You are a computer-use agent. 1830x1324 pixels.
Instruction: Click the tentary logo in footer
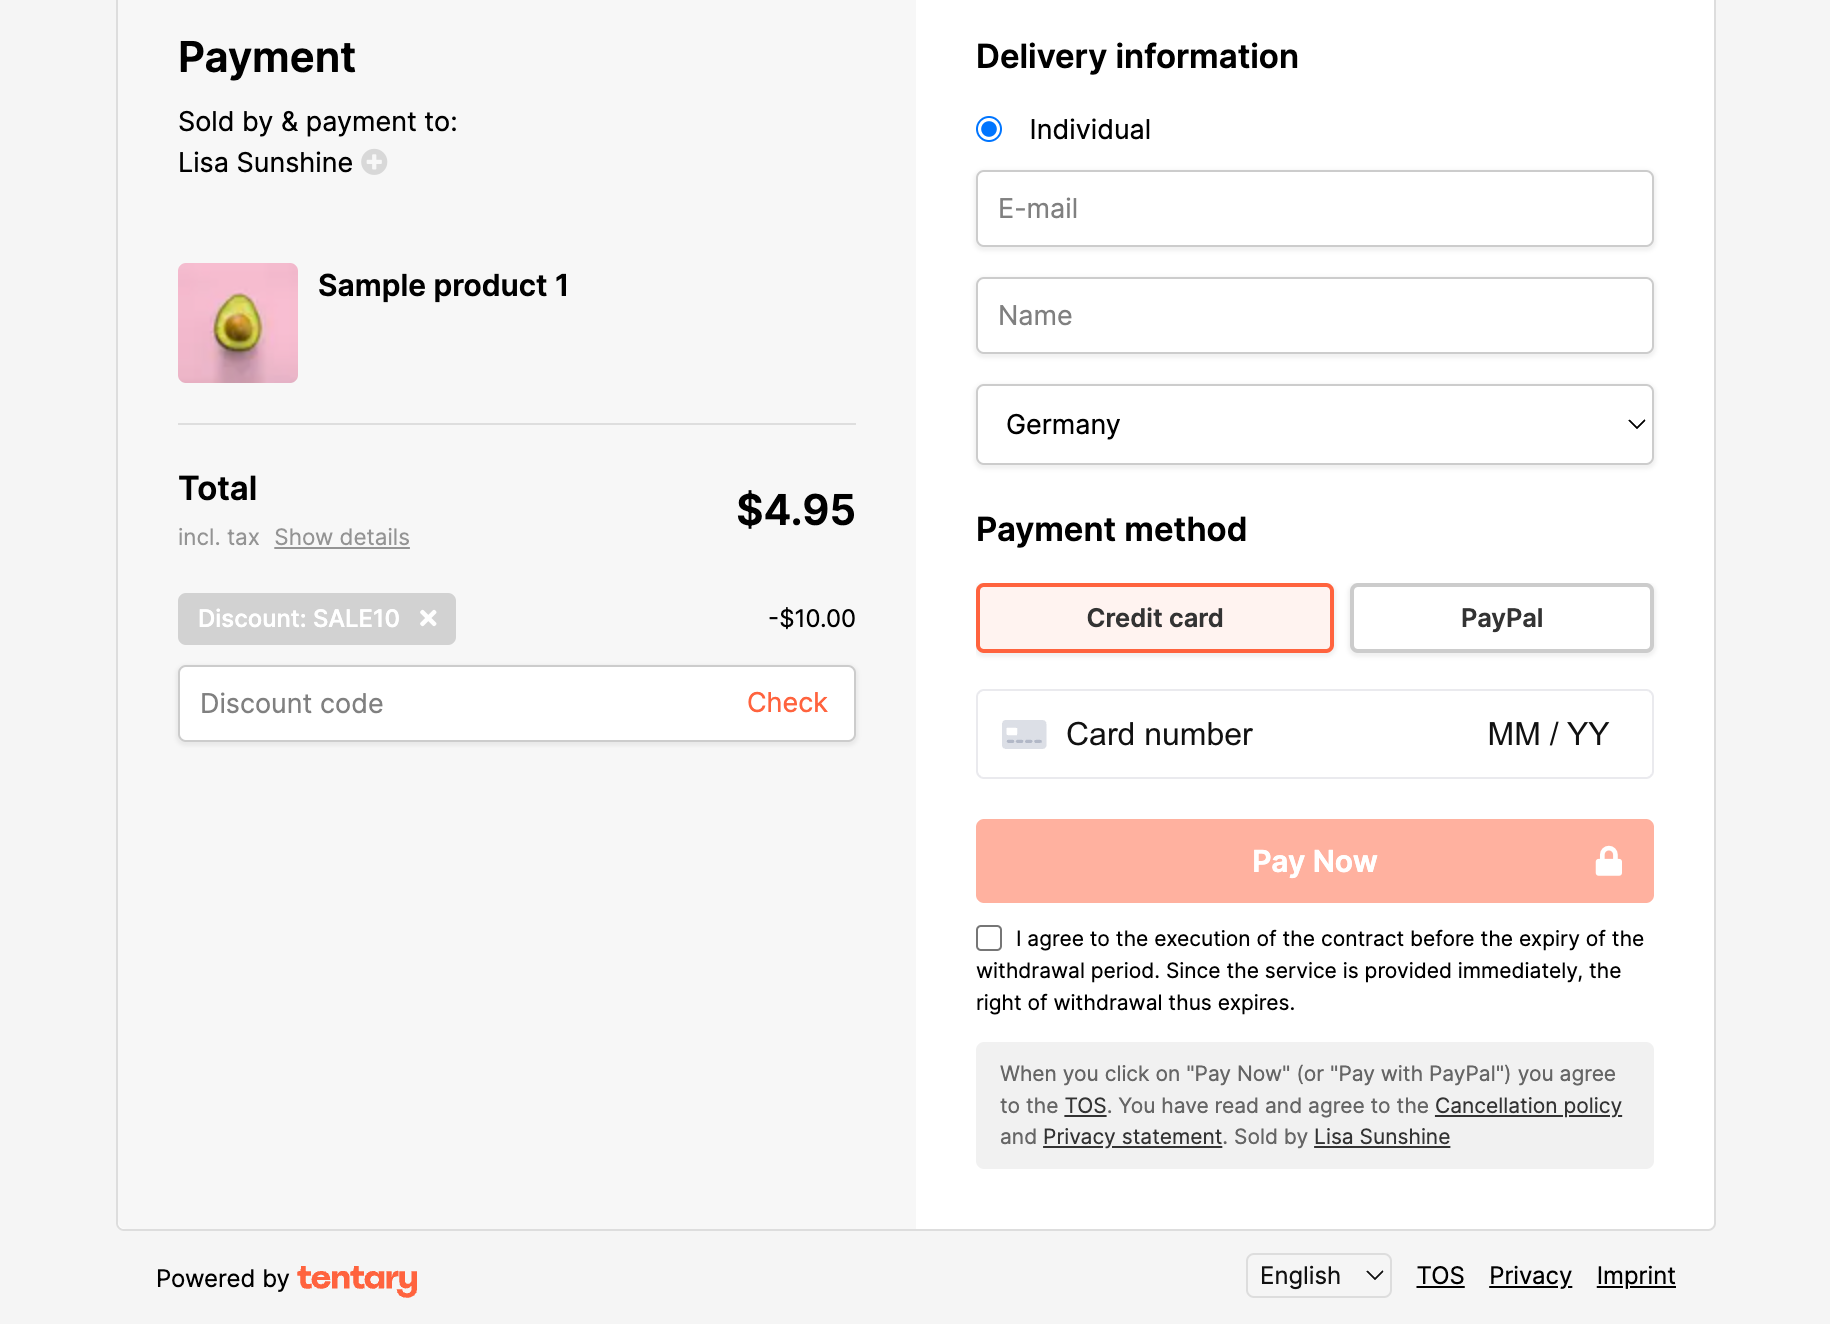tap(357, 1280)
